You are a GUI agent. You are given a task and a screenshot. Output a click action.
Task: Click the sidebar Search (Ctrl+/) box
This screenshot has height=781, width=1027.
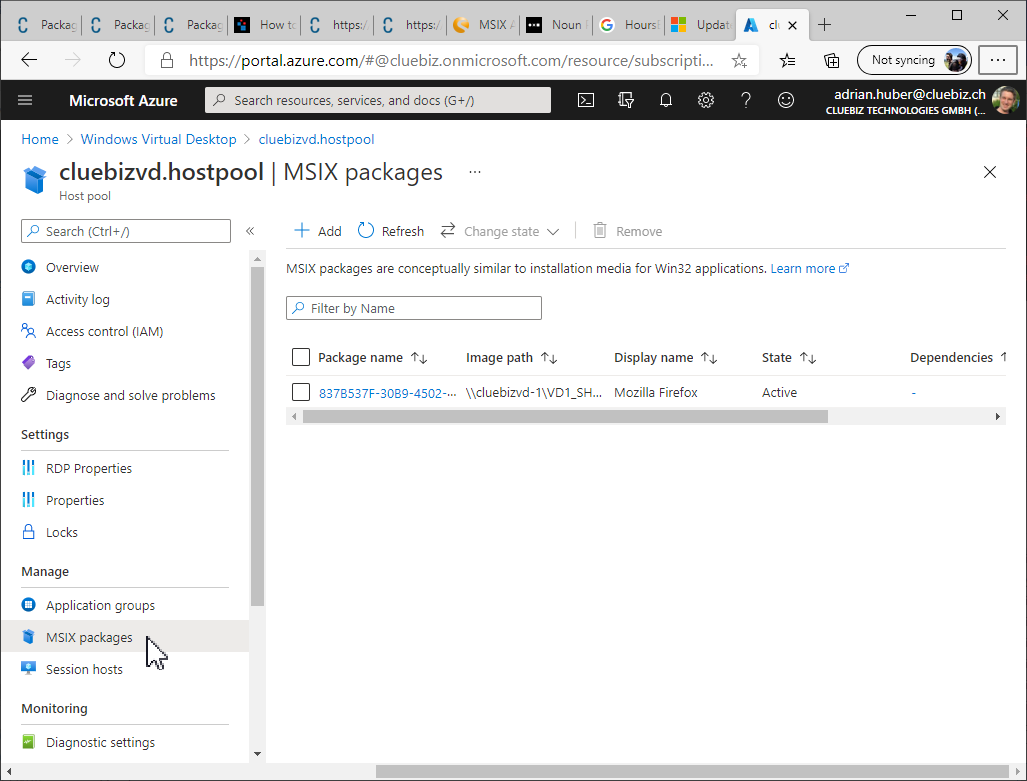point(126,231)
